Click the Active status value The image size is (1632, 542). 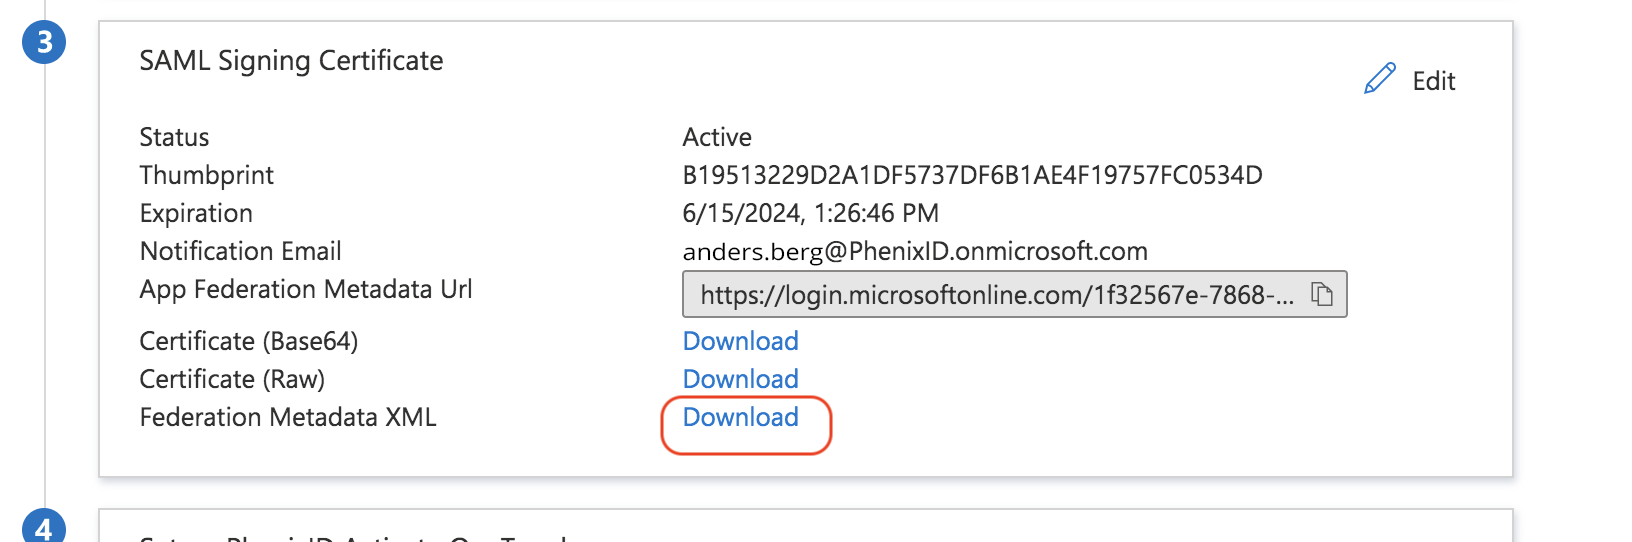(717, 137)
